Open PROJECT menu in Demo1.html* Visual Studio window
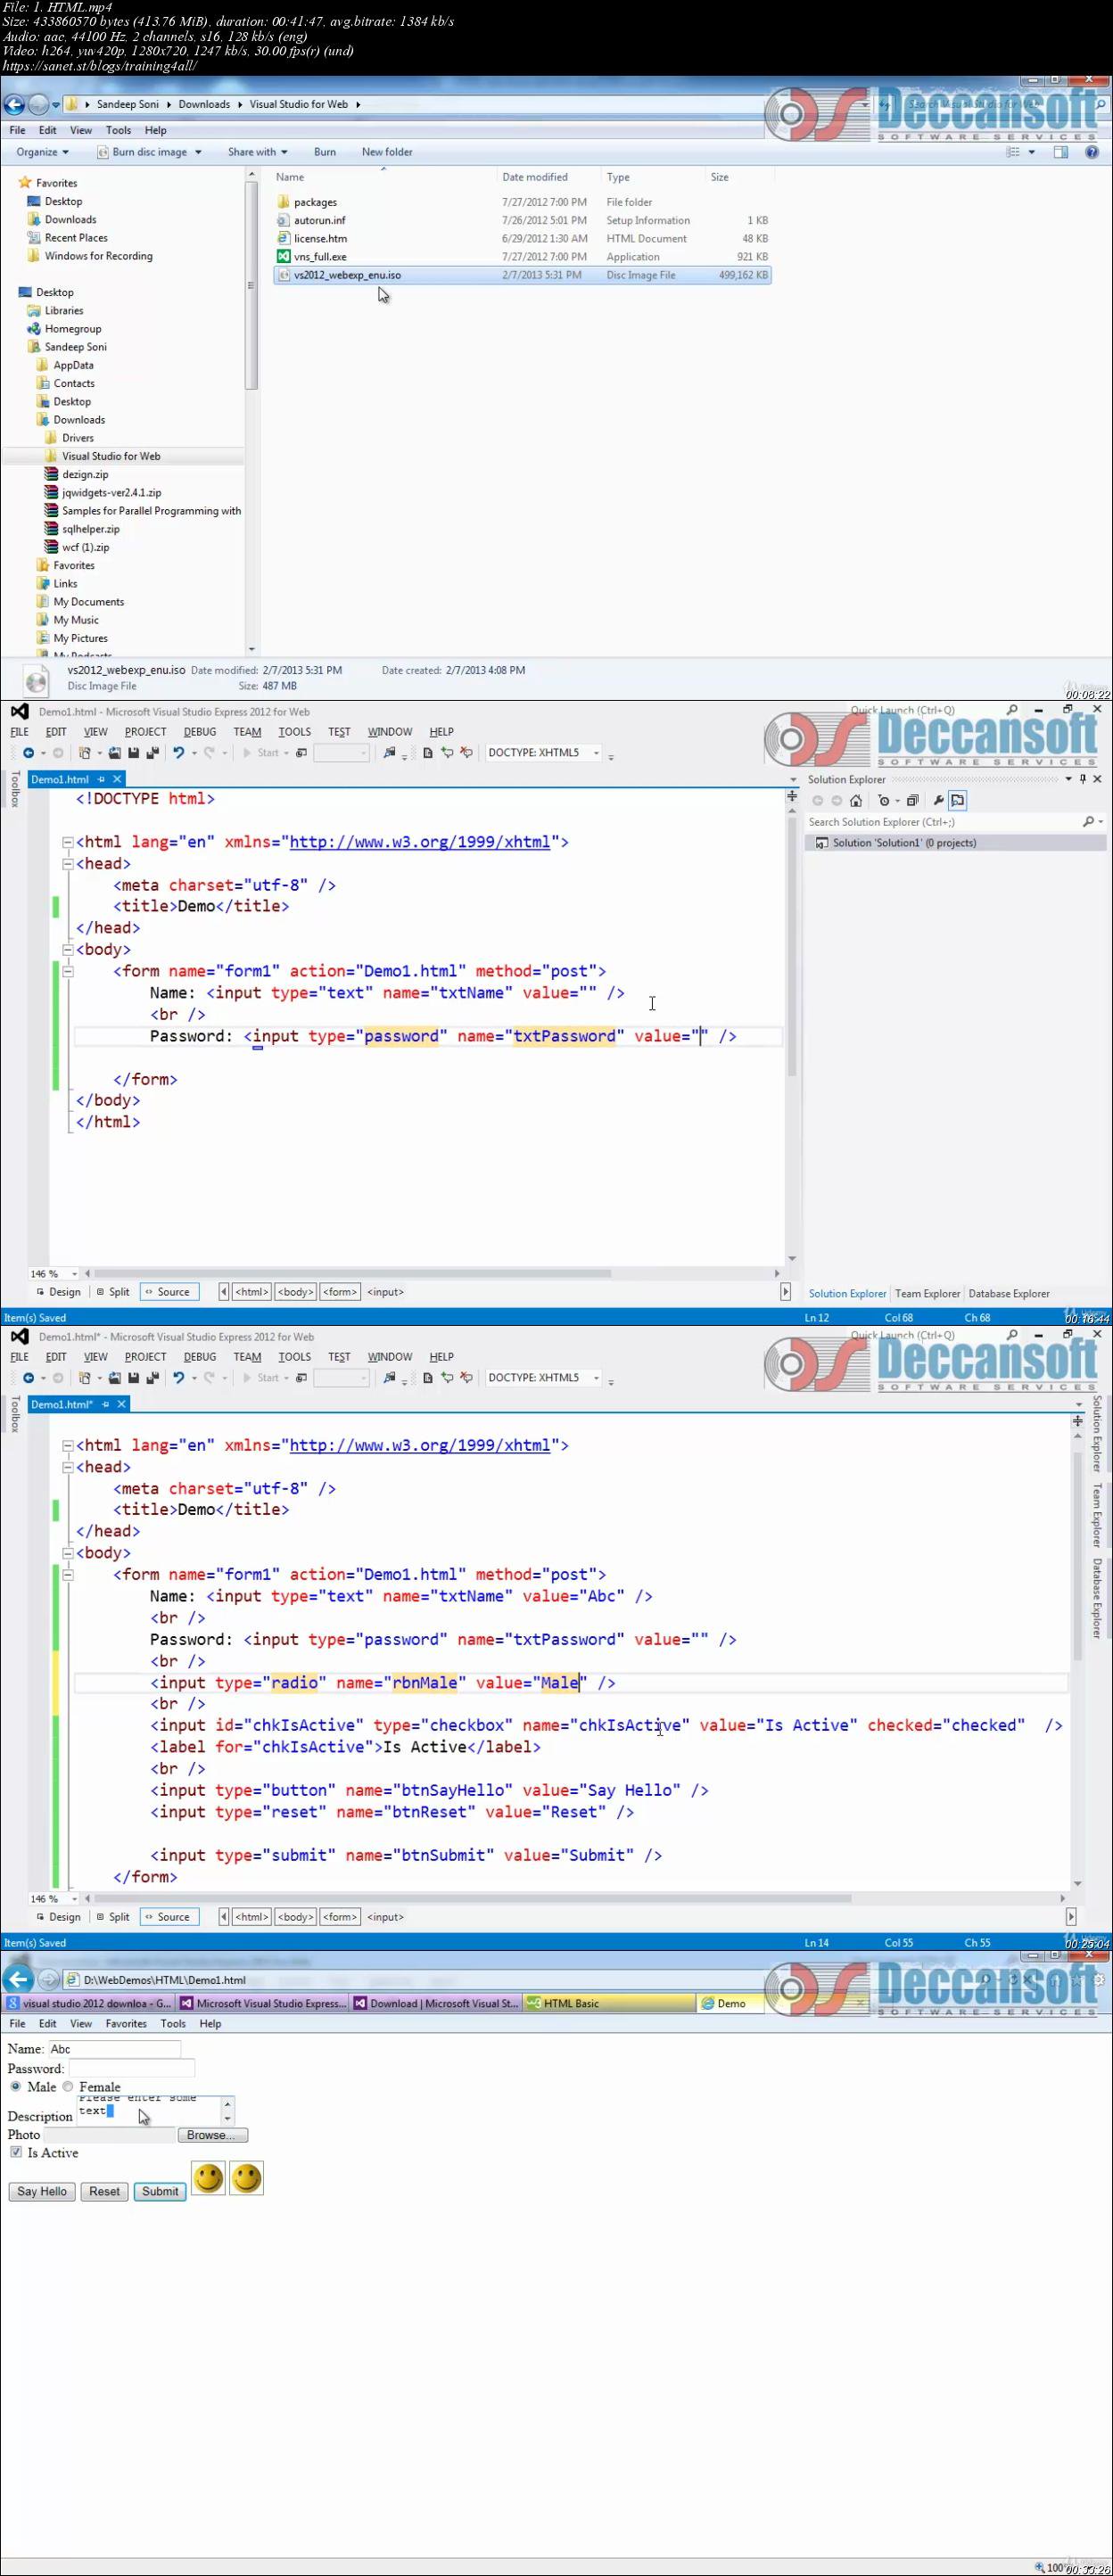 145,1357
